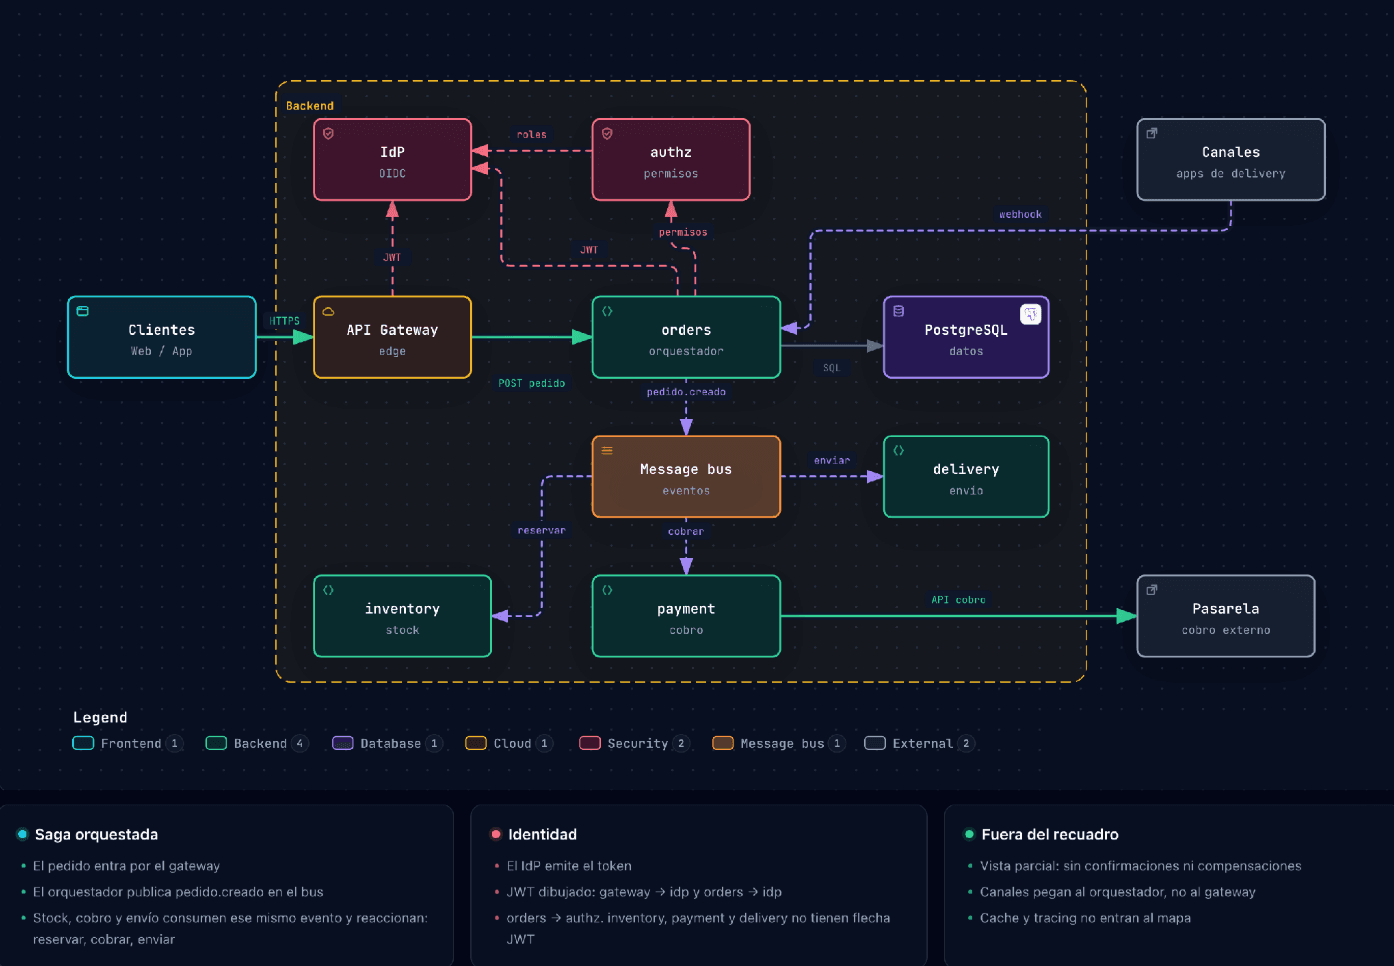Click the database icon on PostgreSQL node
The width and height of the screenshot is (1394, 966).
click(x=898, y=311)
